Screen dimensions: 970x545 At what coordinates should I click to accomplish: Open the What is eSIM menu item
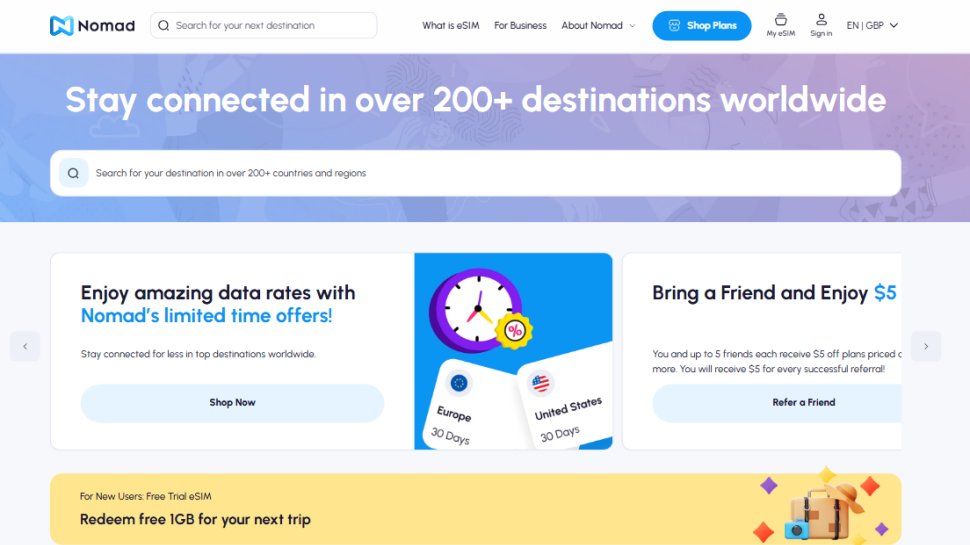450,25
